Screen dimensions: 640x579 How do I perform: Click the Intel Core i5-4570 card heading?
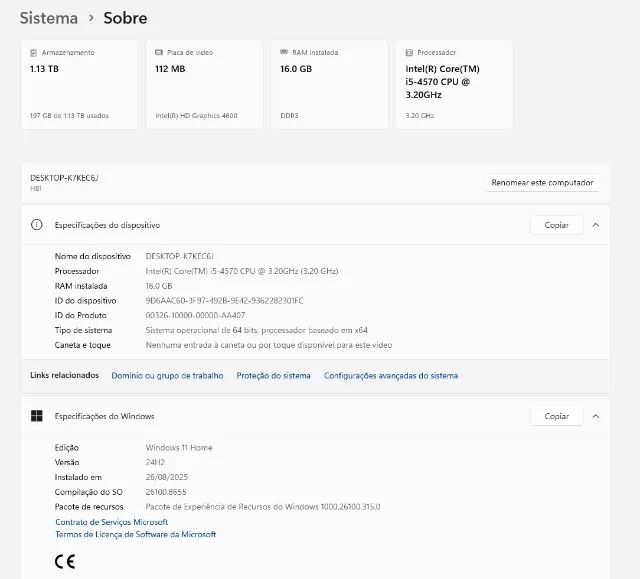pos(442,82)
